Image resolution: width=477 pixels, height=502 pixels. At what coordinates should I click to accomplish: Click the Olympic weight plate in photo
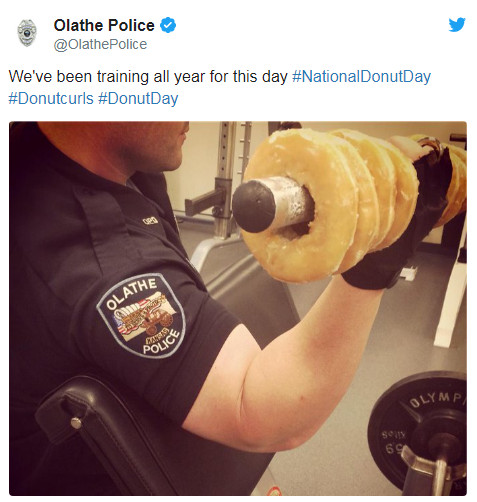pyautogui.click(x=418, y=430)
